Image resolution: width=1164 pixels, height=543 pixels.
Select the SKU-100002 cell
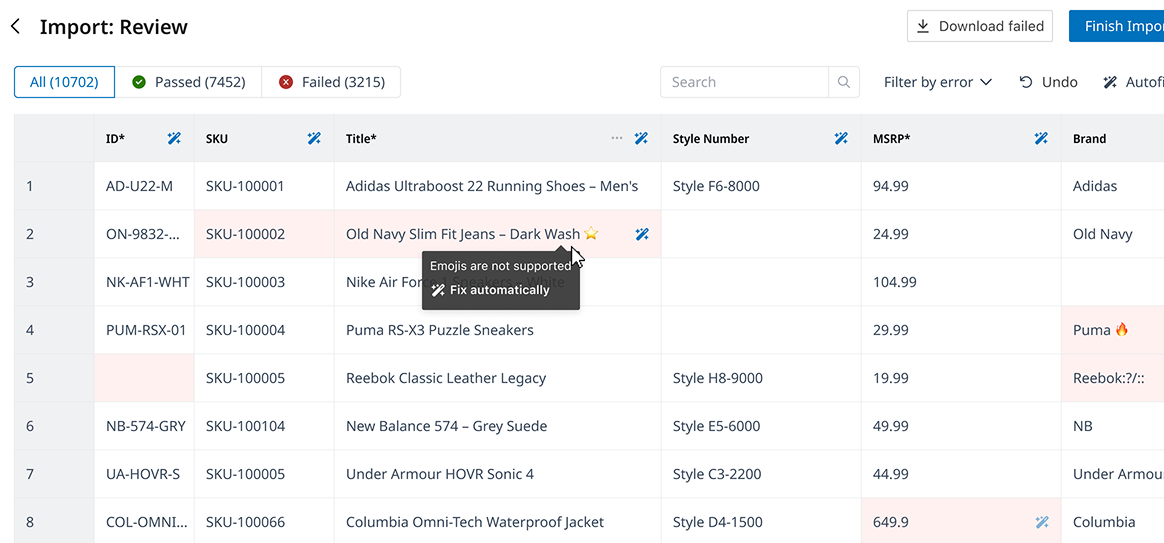coord(264,234)
